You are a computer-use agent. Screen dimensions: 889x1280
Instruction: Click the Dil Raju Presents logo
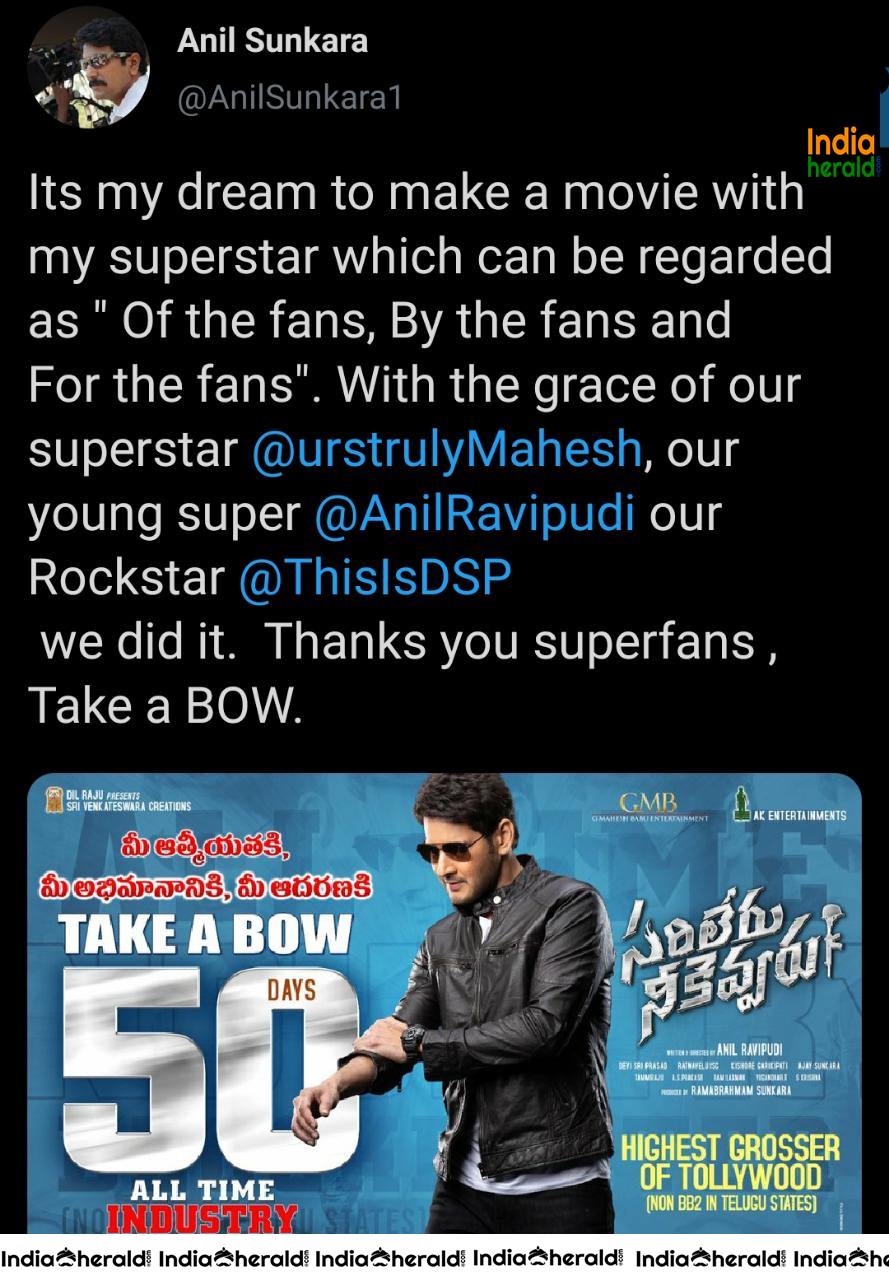point(118,799)
